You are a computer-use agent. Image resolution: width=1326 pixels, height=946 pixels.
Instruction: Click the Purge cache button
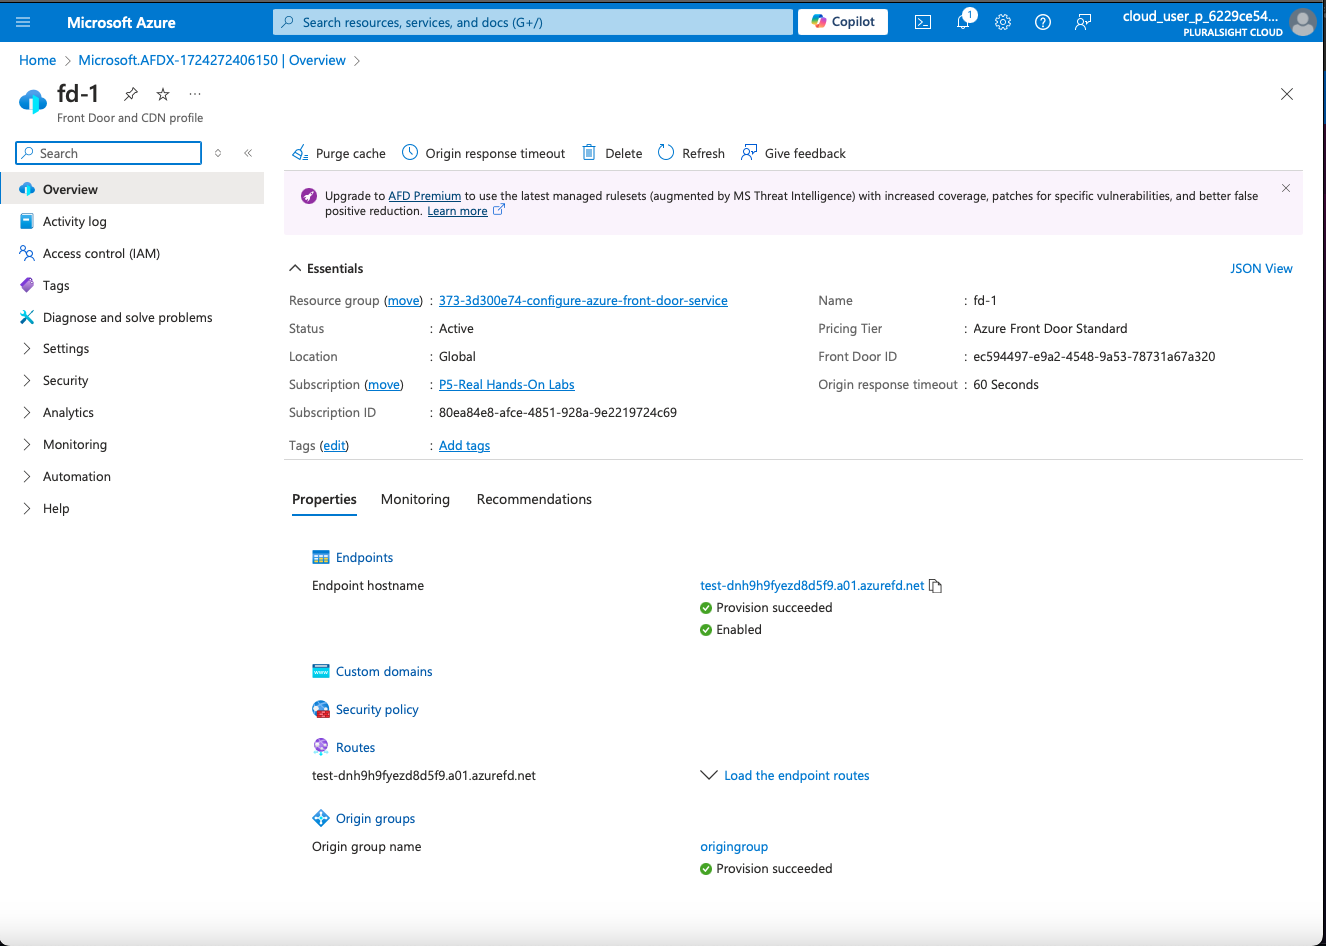click(339, 153)
